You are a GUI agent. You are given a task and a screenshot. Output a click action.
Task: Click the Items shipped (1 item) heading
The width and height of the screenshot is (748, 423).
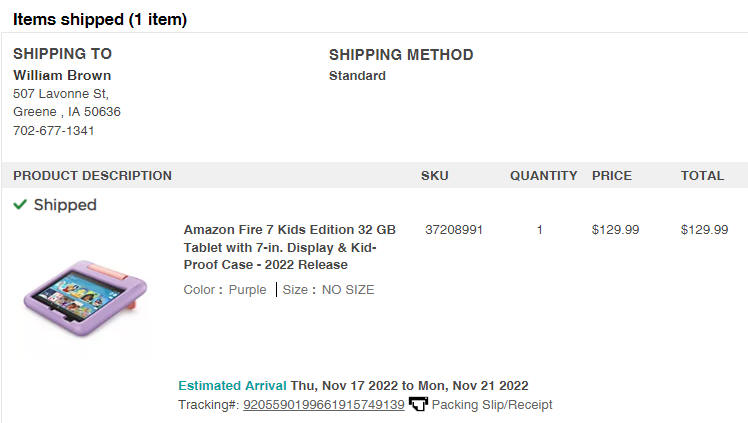(x=100, y=19)
